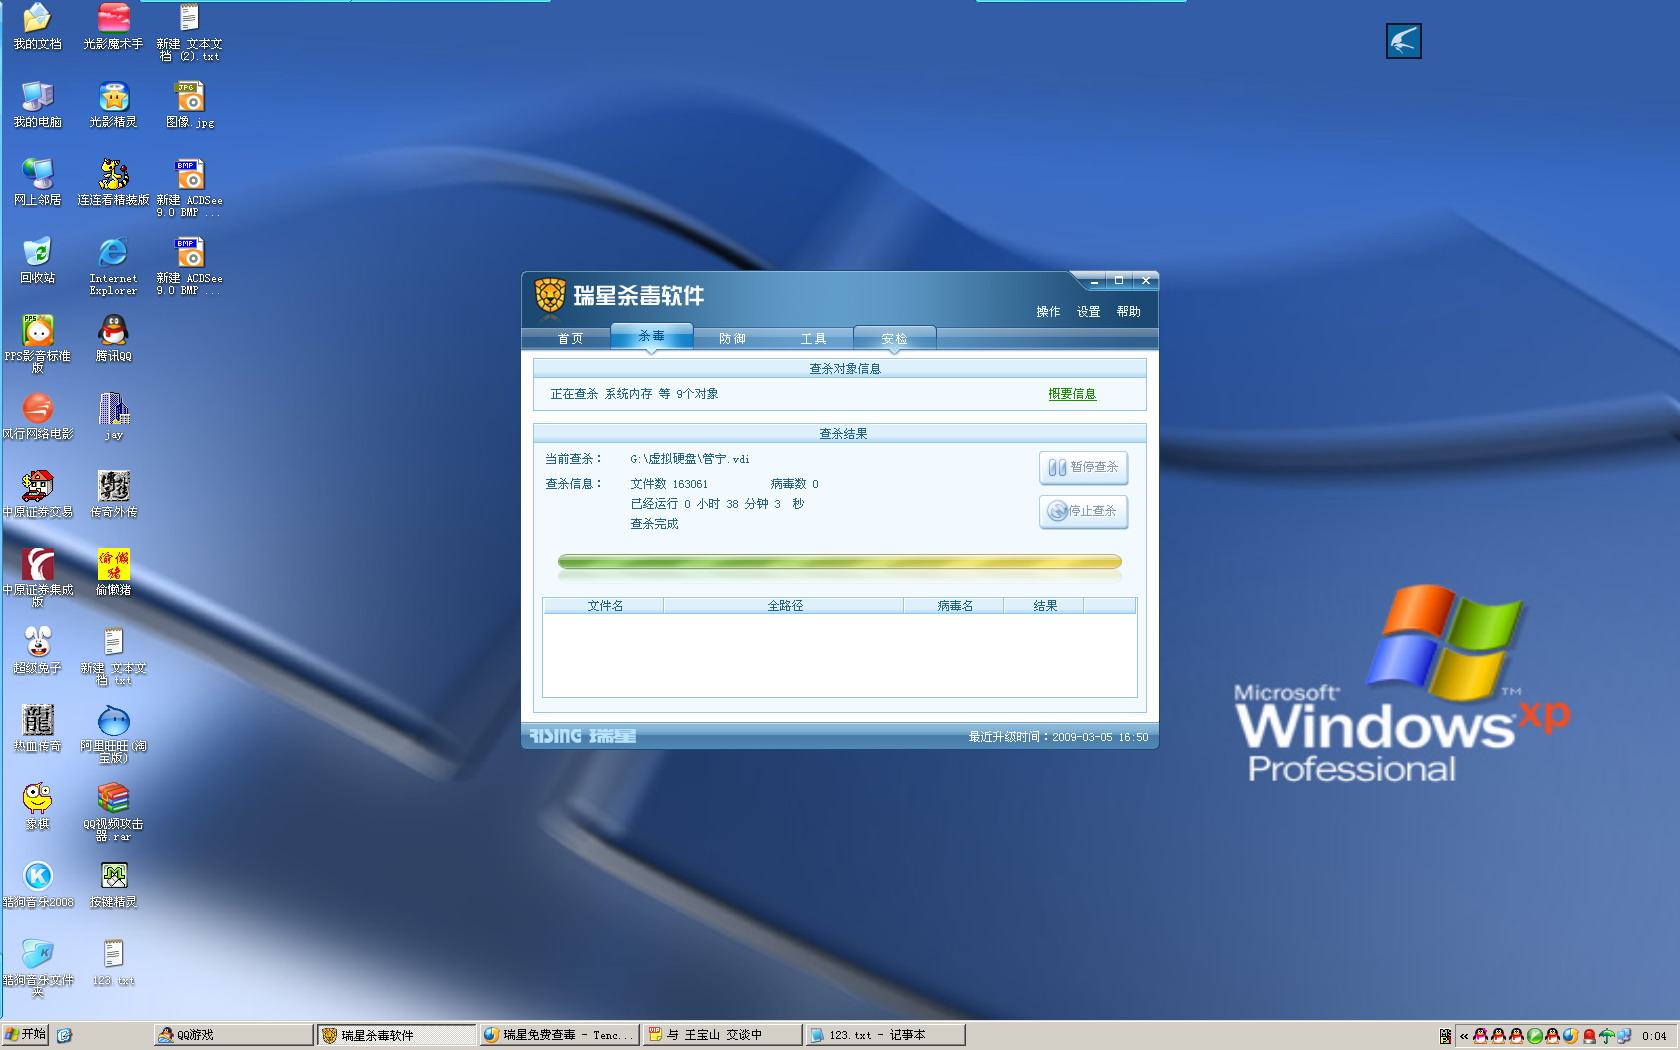Sort results by 文件名 column header
The width and height of the screenshot is (1680, 1050).
click(604, 606)
